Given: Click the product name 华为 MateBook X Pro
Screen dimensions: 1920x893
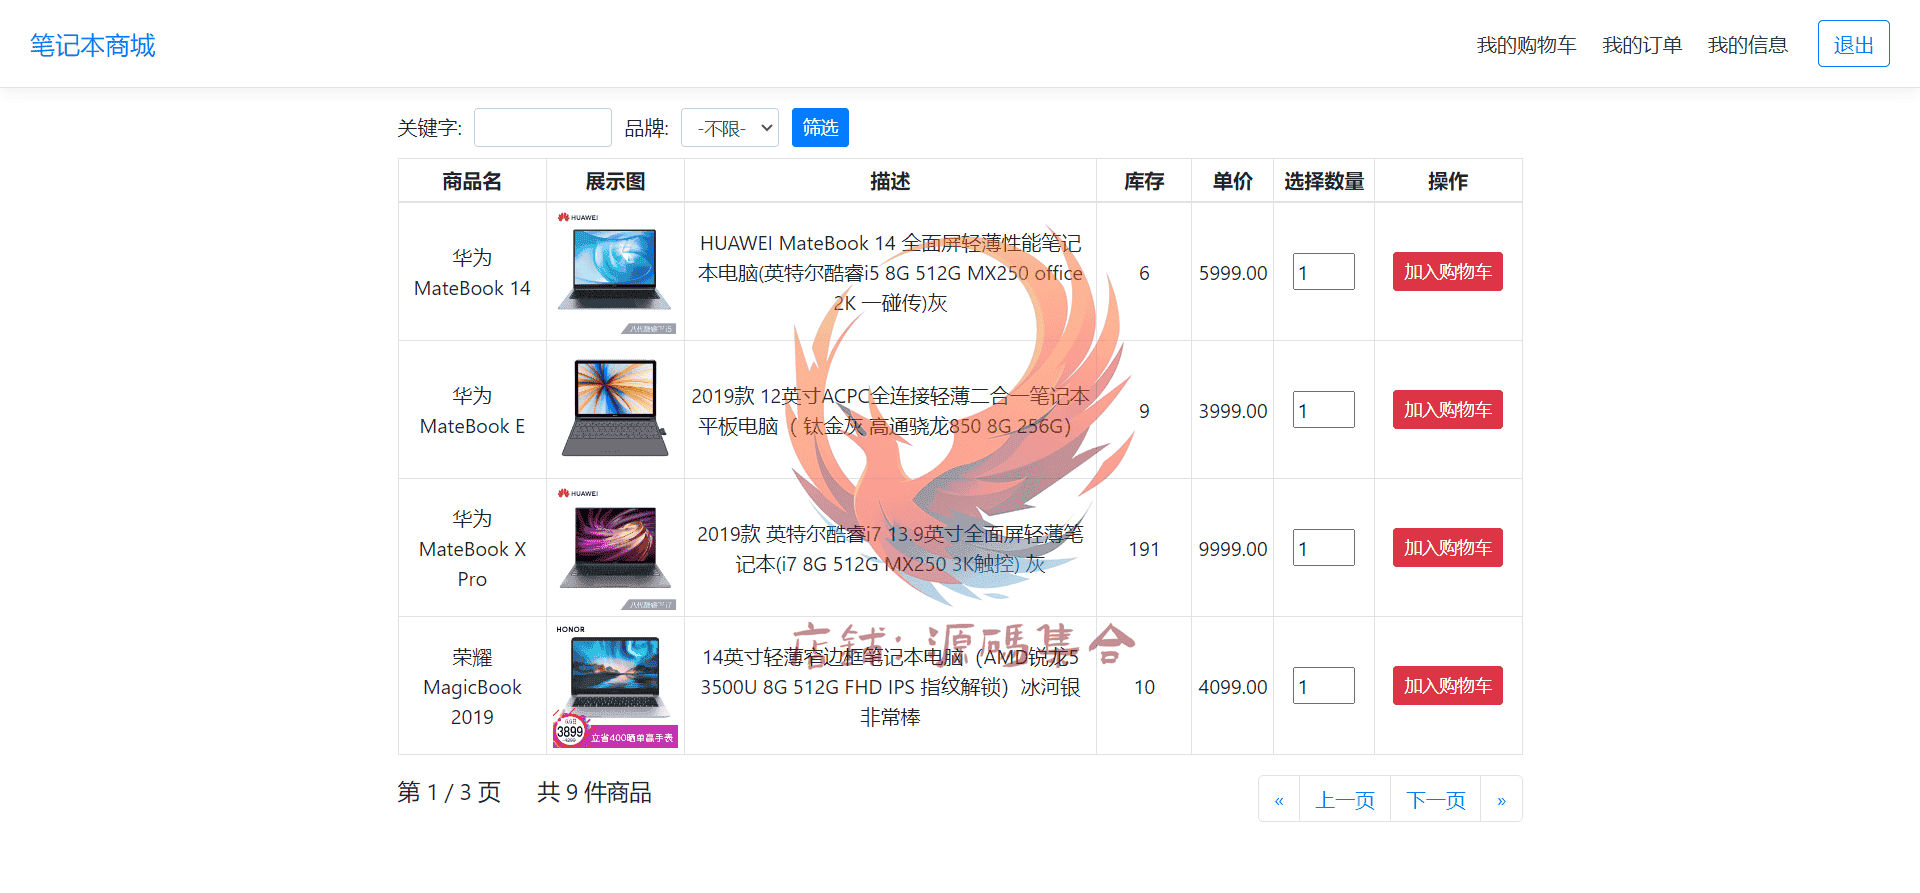Looking at the screenshot, I should tap(472, 549).
